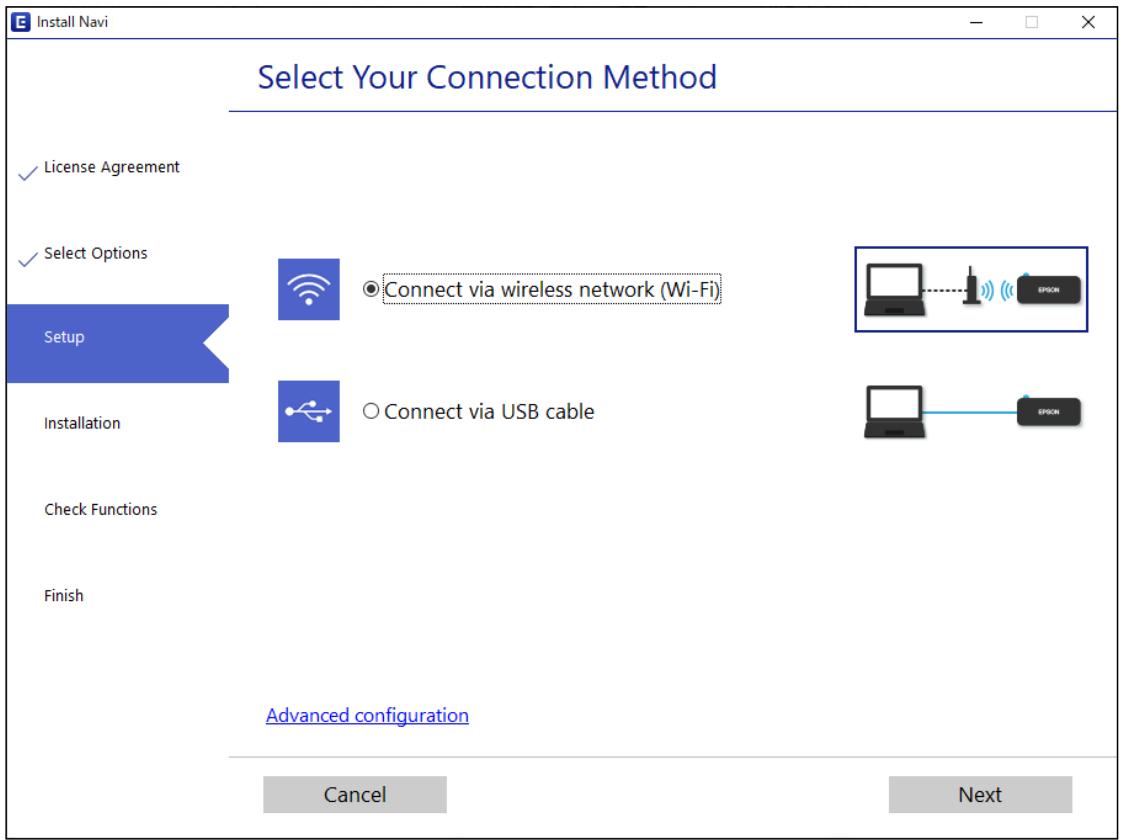Viewport: 1123px width, 840px height.
Task: Click the USB symbol icon tile
Action: point(309,411)
